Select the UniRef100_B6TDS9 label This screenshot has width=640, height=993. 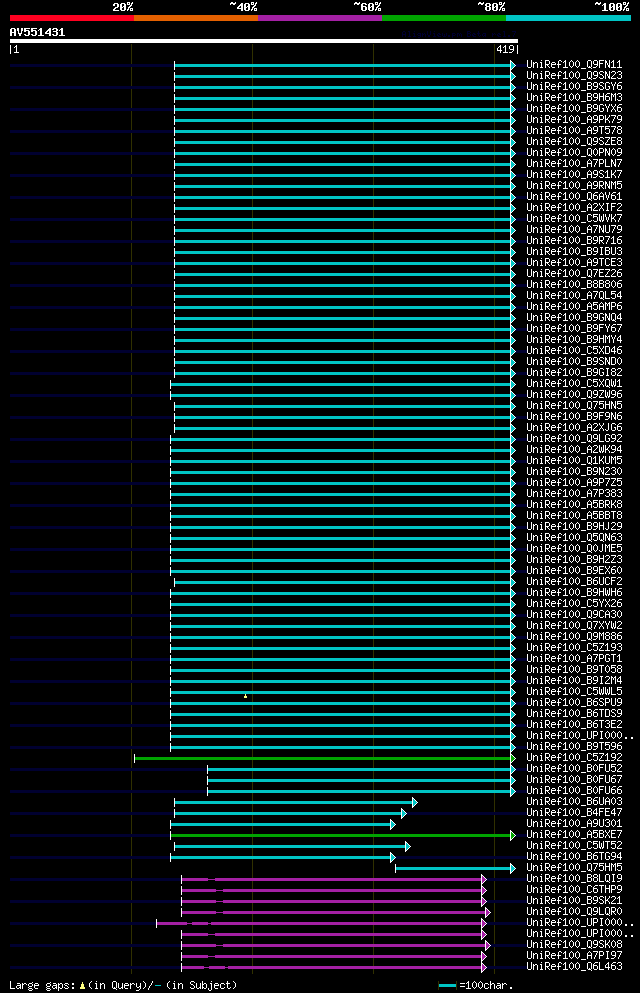pos(574,714)
